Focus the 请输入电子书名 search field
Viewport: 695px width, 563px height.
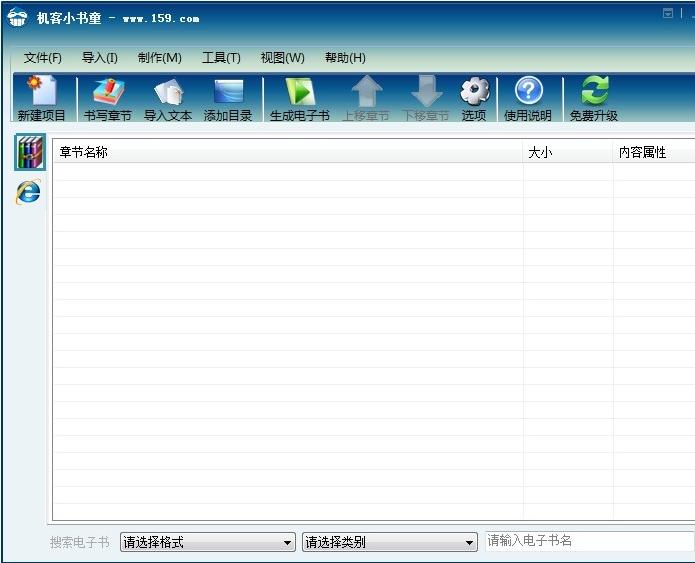tap(588, 541)
